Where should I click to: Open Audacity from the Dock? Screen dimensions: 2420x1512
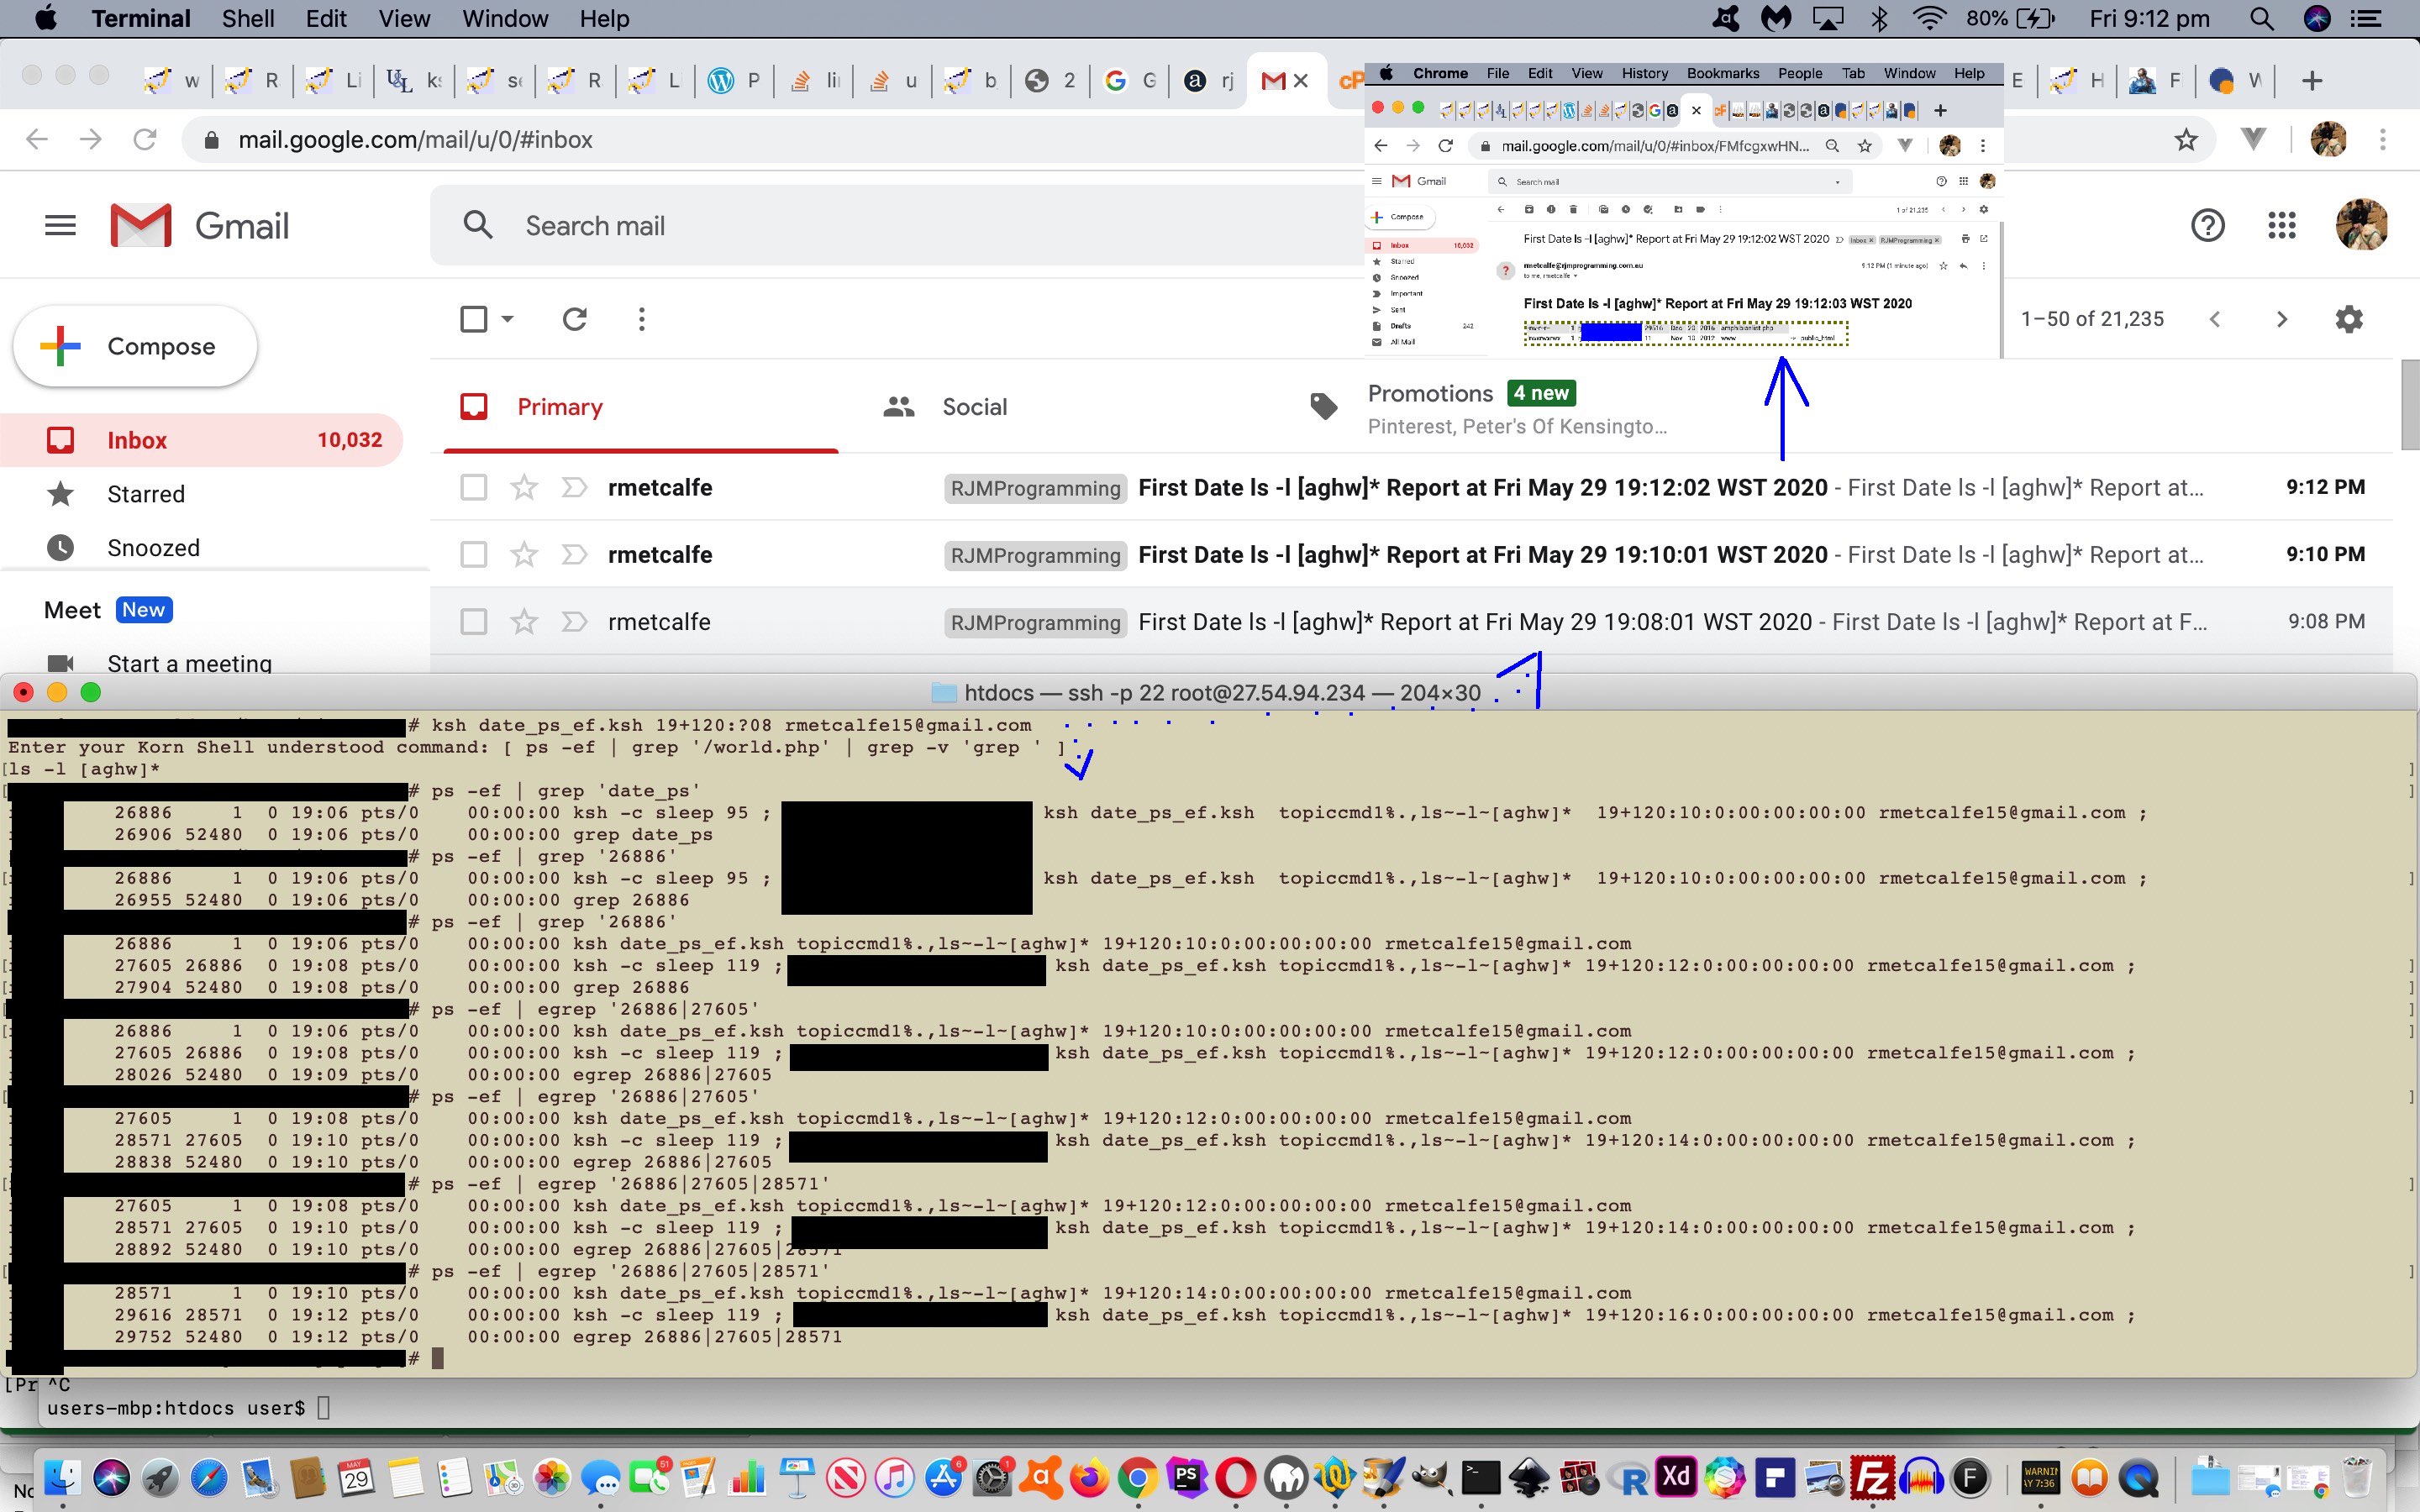1921,1477
